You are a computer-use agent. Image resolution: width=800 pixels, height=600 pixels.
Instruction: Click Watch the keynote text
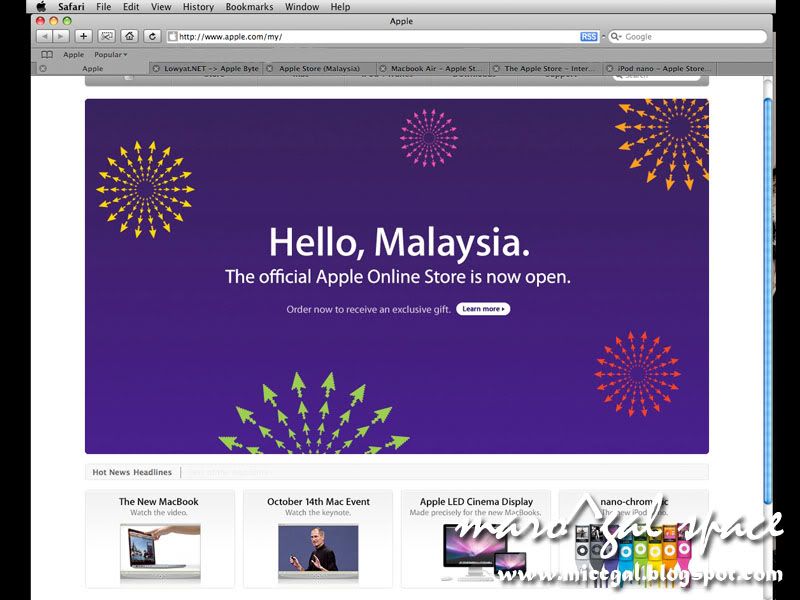click(318, 513)
